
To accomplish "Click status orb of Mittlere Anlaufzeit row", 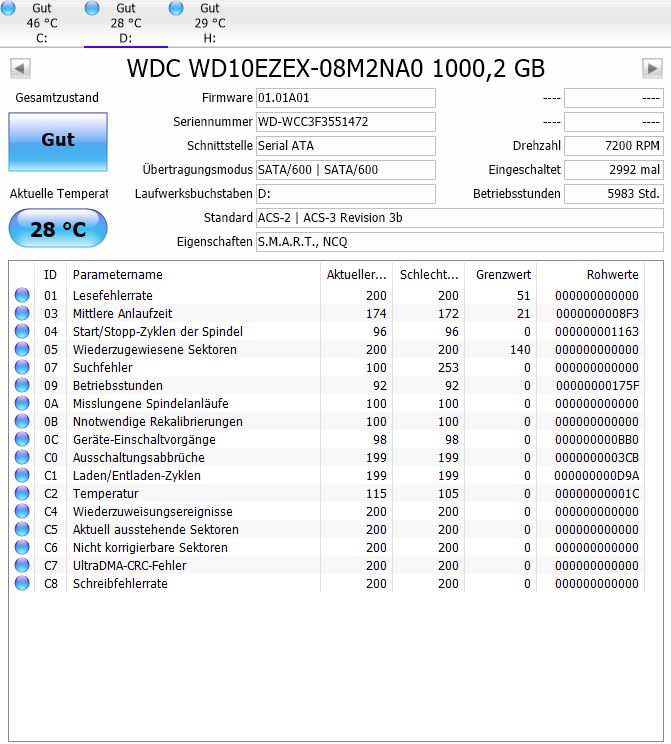I will click(22, 313).
